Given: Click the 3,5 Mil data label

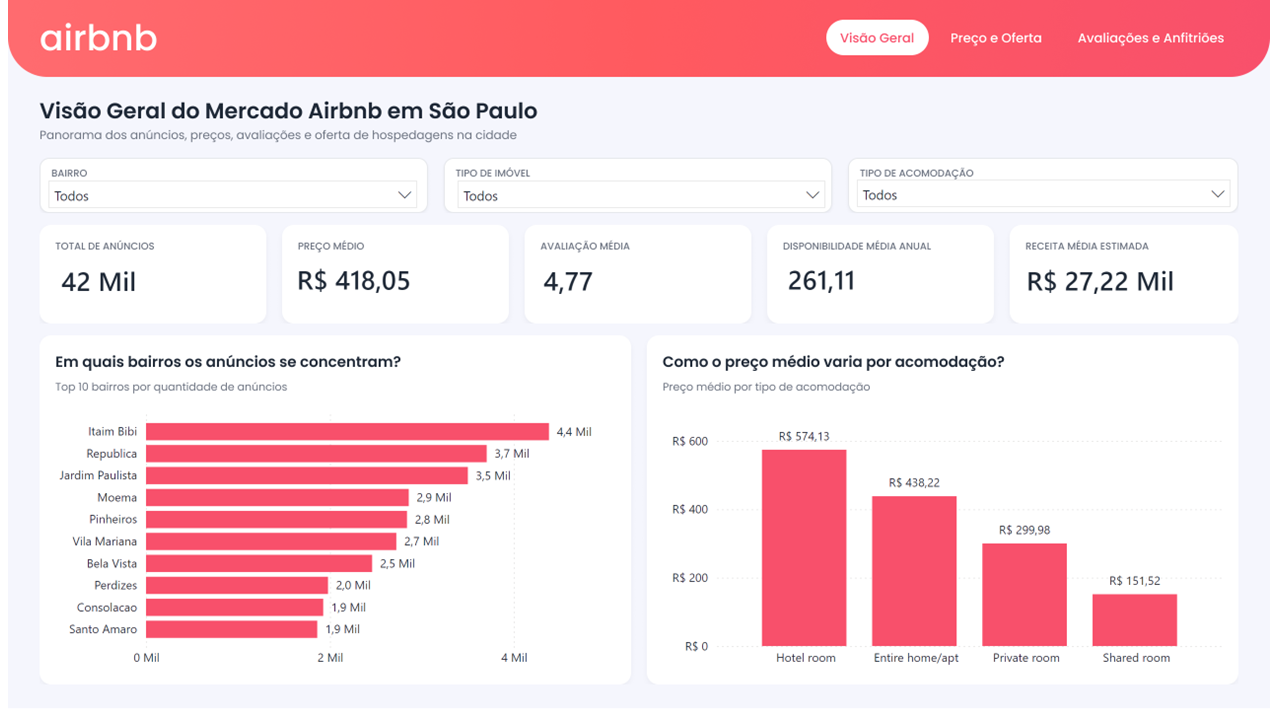Looking at the screenshot, I should point(492,476).
